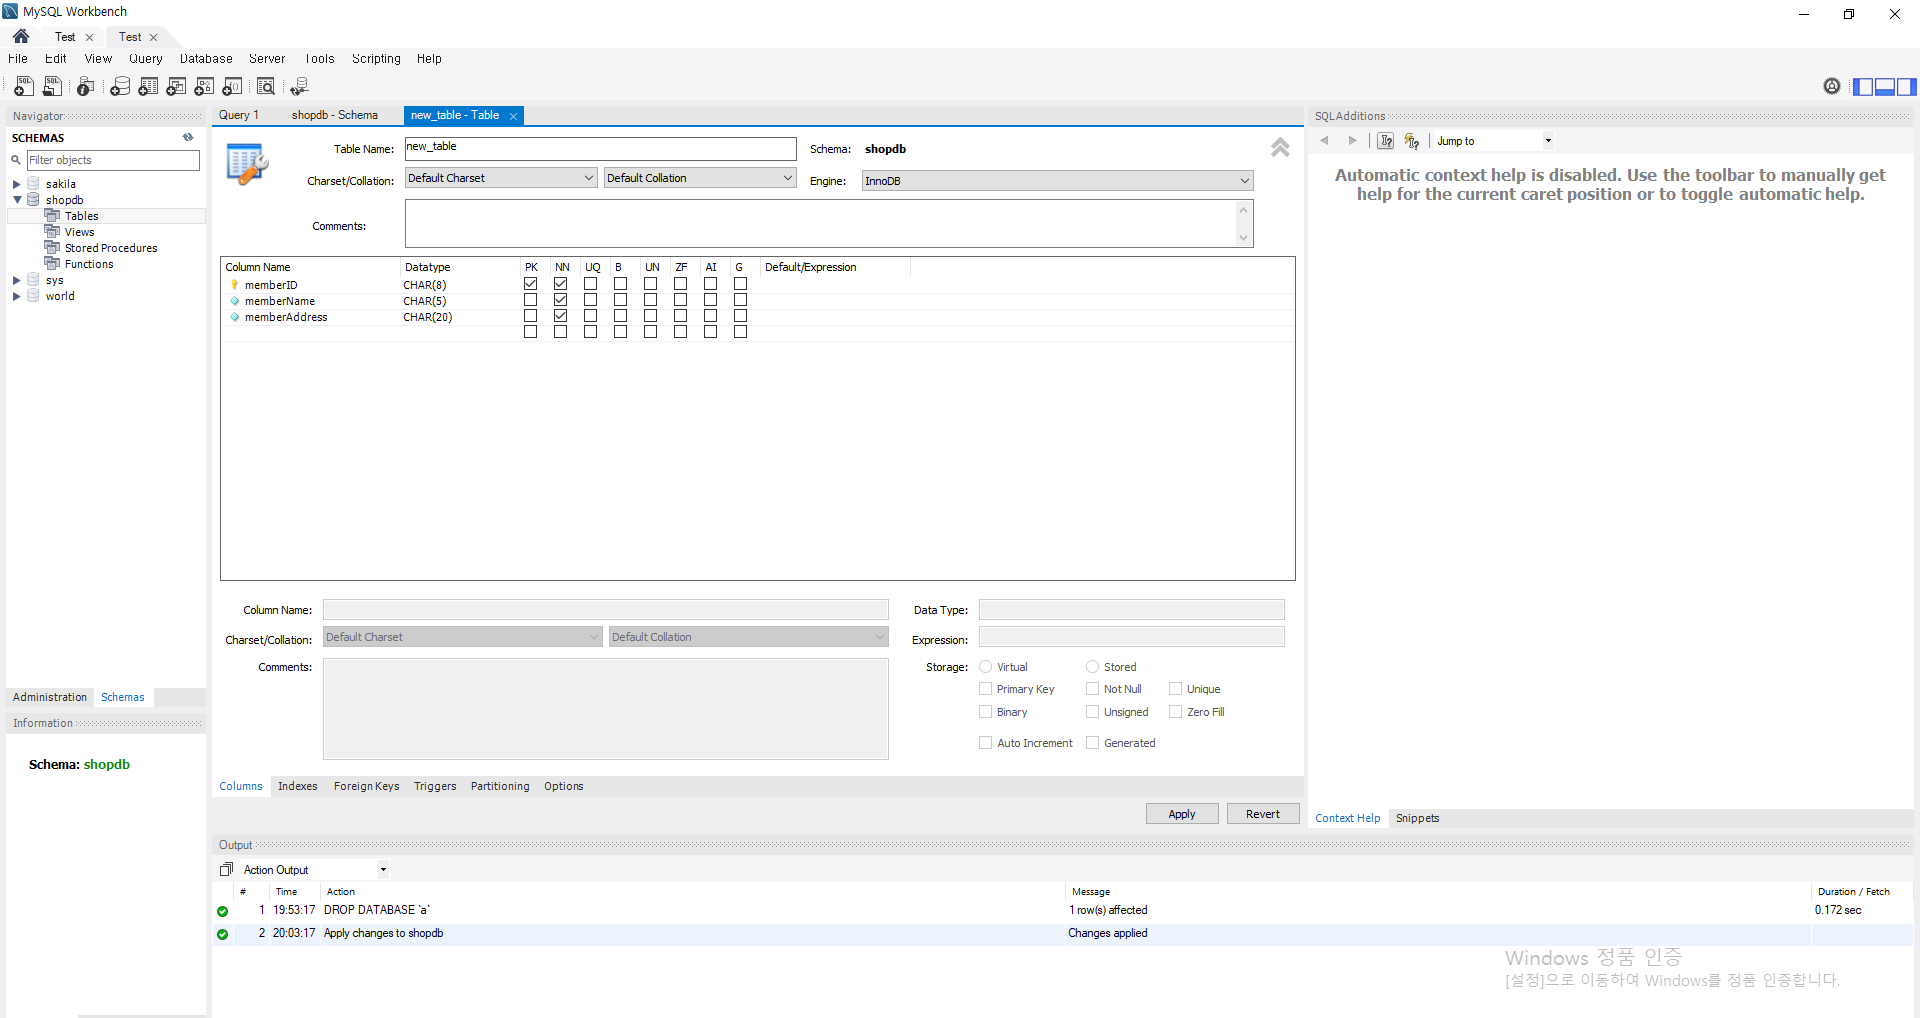
Task: Open the Scripting menu
Action: point(376,59)
